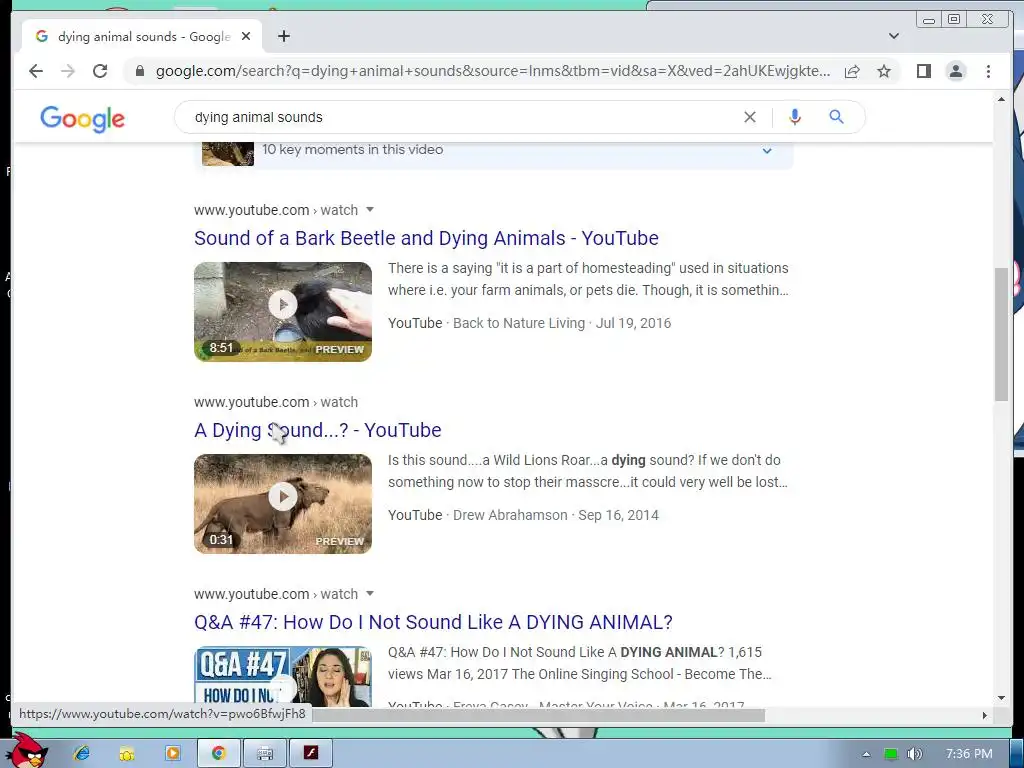The width and height of the screenshot is (1024, 768).
Task: Open the Angry Birds start button
Action: 27,751
